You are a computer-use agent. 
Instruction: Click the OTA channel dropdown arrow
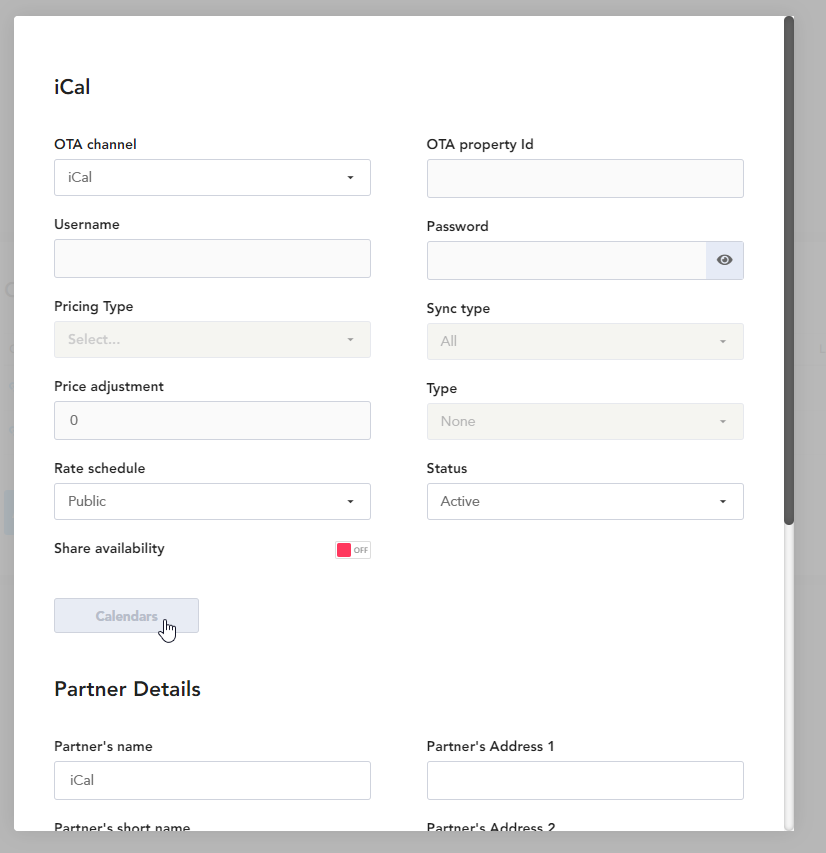pos(350,177)
